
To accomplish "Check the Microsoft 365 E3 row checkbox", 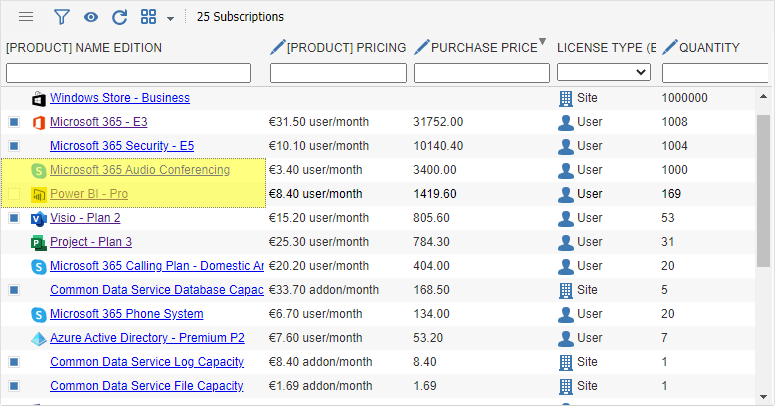I will click(14, 122).
